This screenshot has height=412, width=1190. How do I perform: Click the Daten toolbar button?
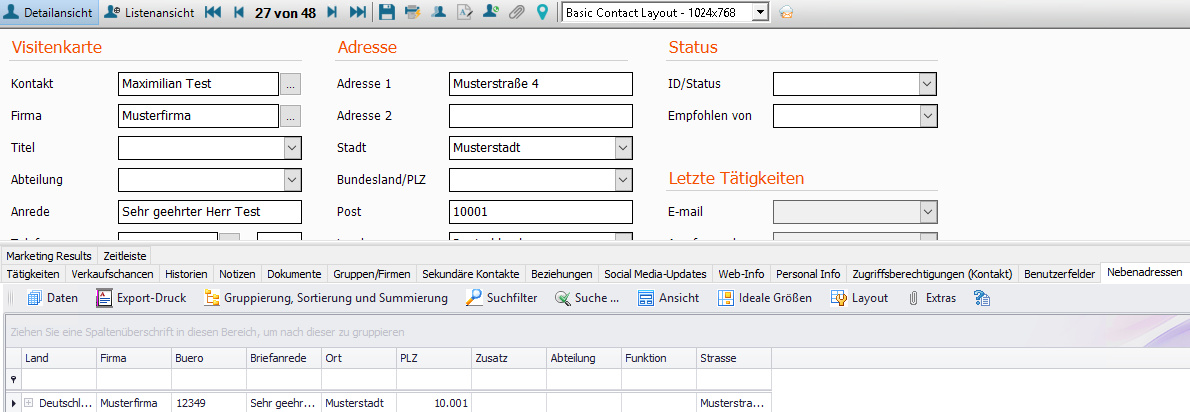[x=52, y=298]
